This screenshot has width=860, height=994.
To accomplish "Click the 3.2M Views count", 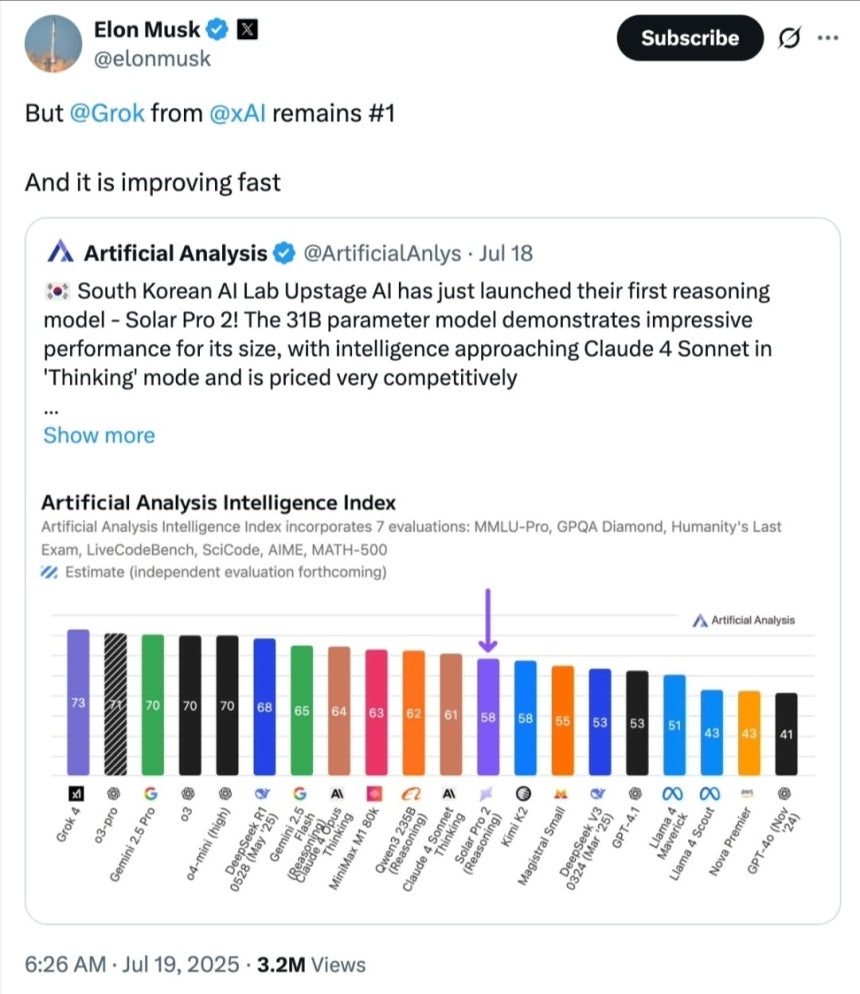I will point(311,964).
